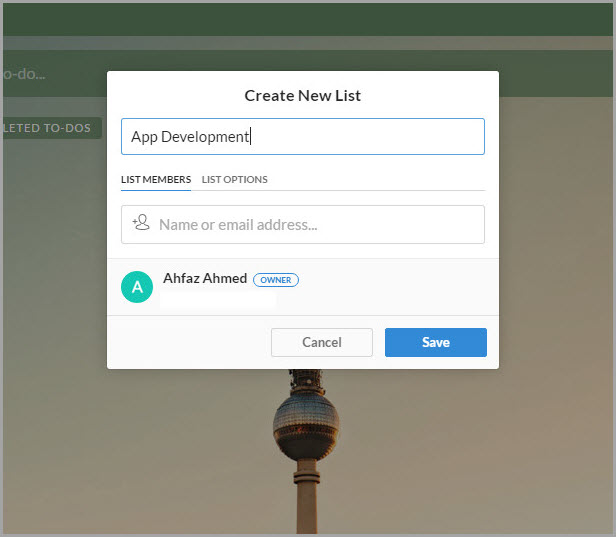Click the Name or email address field

coord(302,224)
